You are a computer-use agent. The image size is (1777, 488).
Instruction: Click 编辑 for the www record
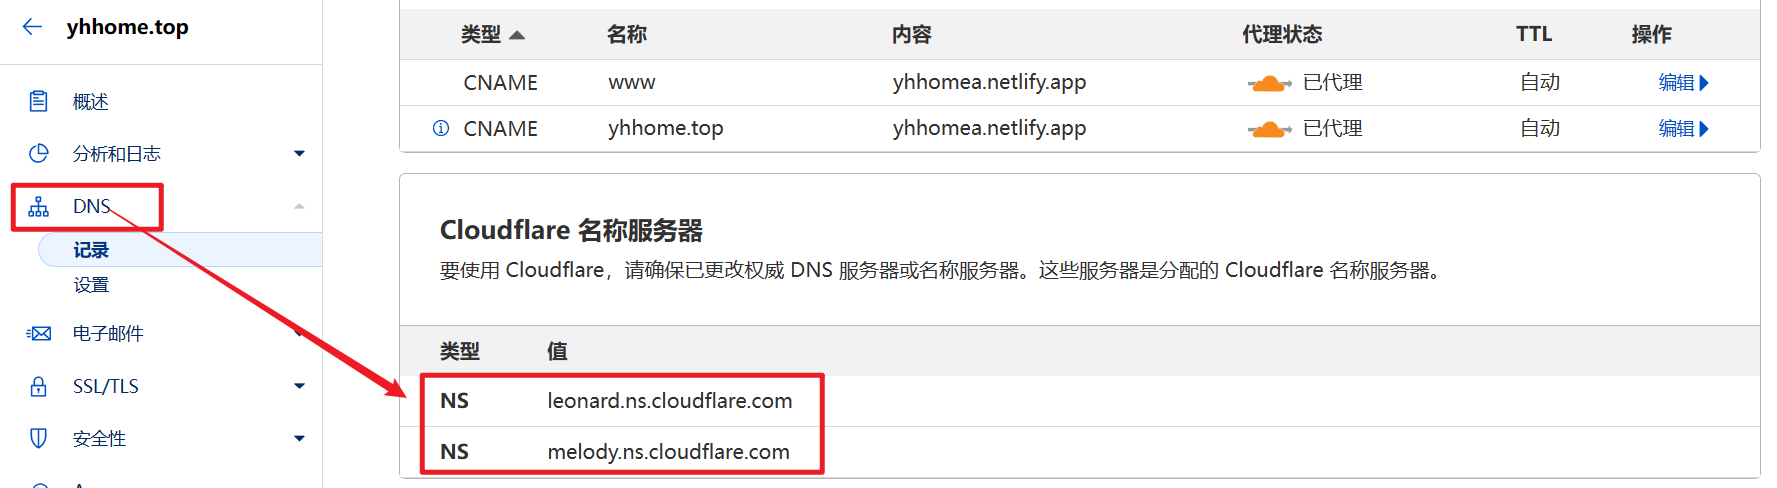tap(1683, 83)
